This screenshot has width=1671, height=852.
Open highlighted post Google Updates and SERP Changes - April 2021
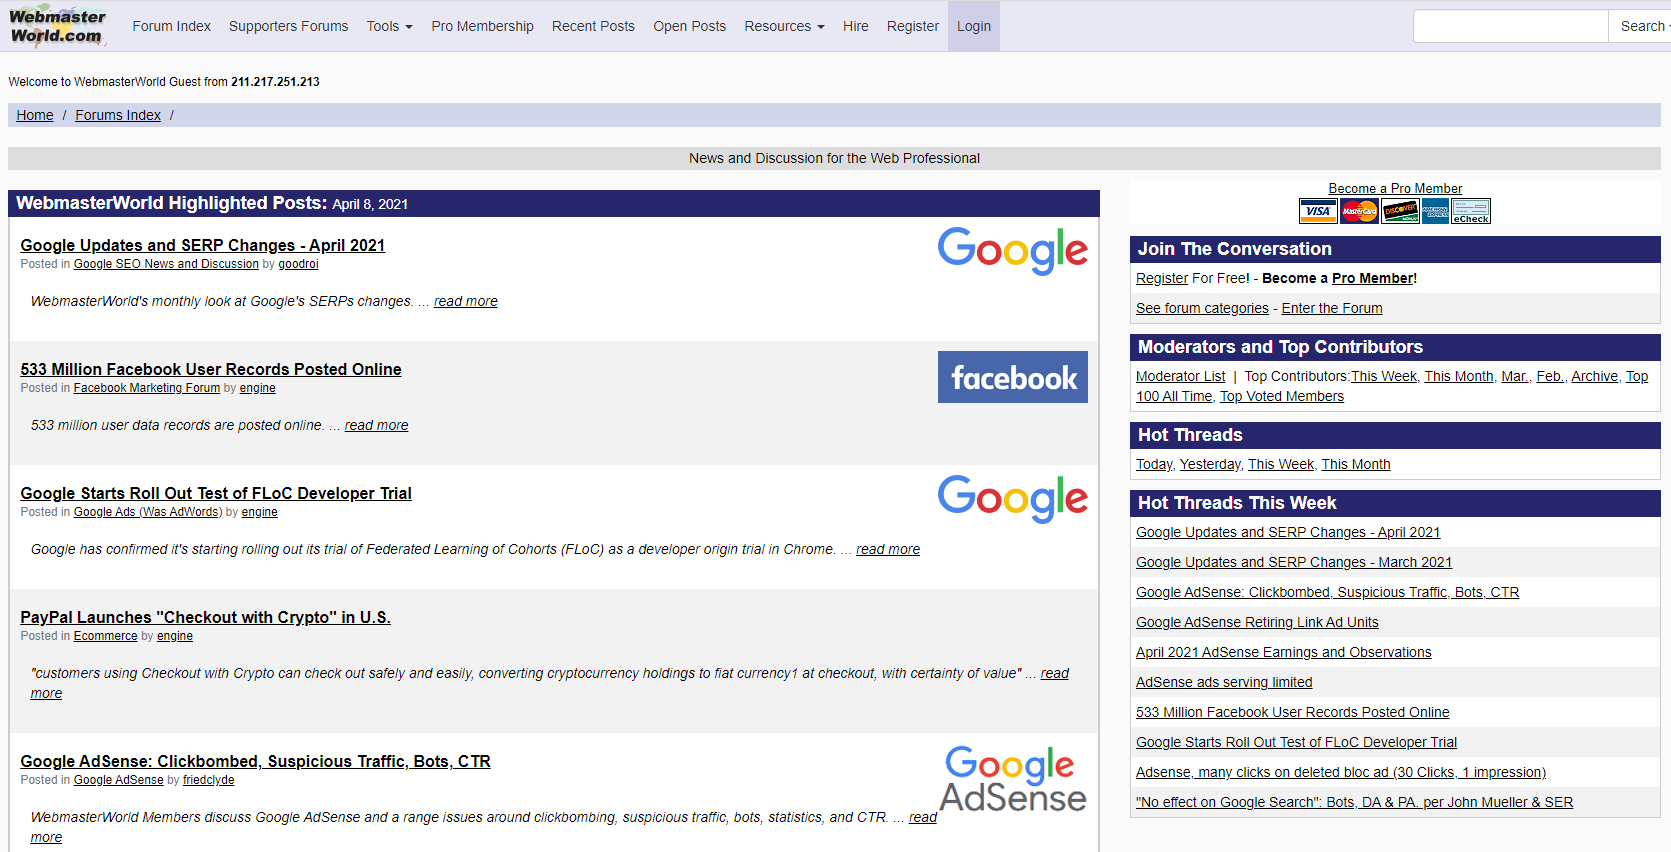(203, 245)
